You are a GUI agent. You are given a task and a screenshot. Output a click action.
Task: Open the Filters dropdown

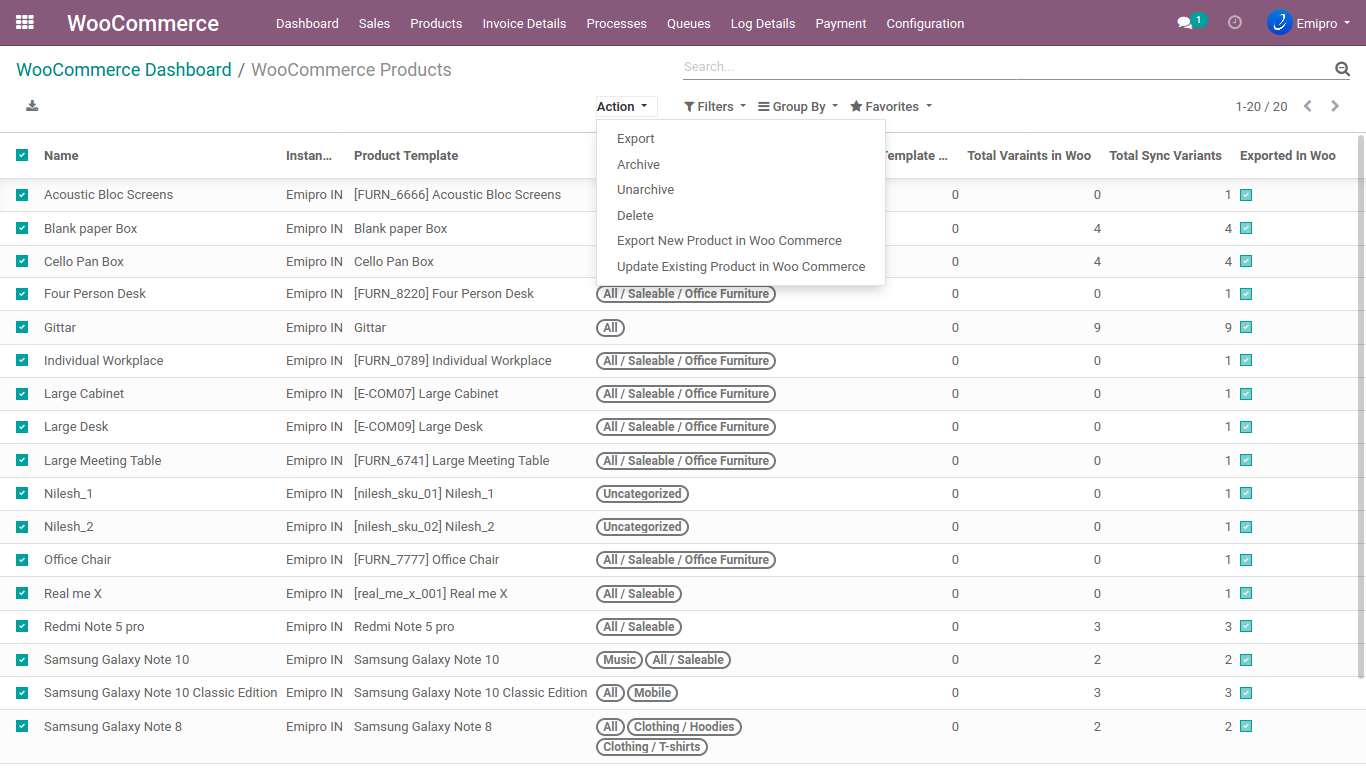pyautogui.click(x=715, y=107)
